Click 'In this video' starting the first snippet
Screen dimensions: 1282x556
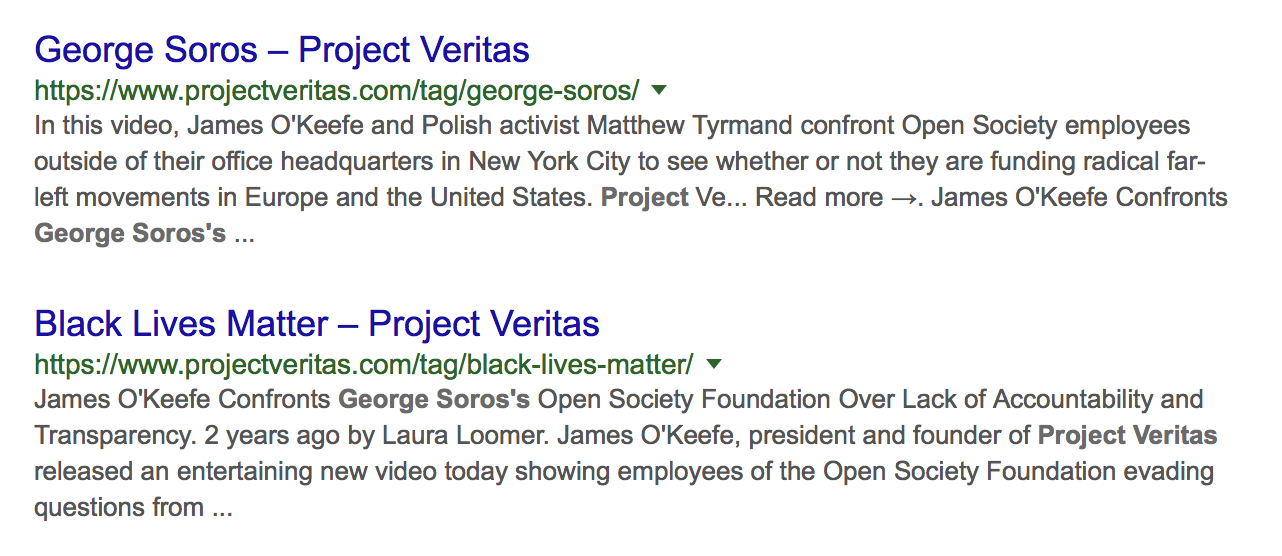[95, 126]
